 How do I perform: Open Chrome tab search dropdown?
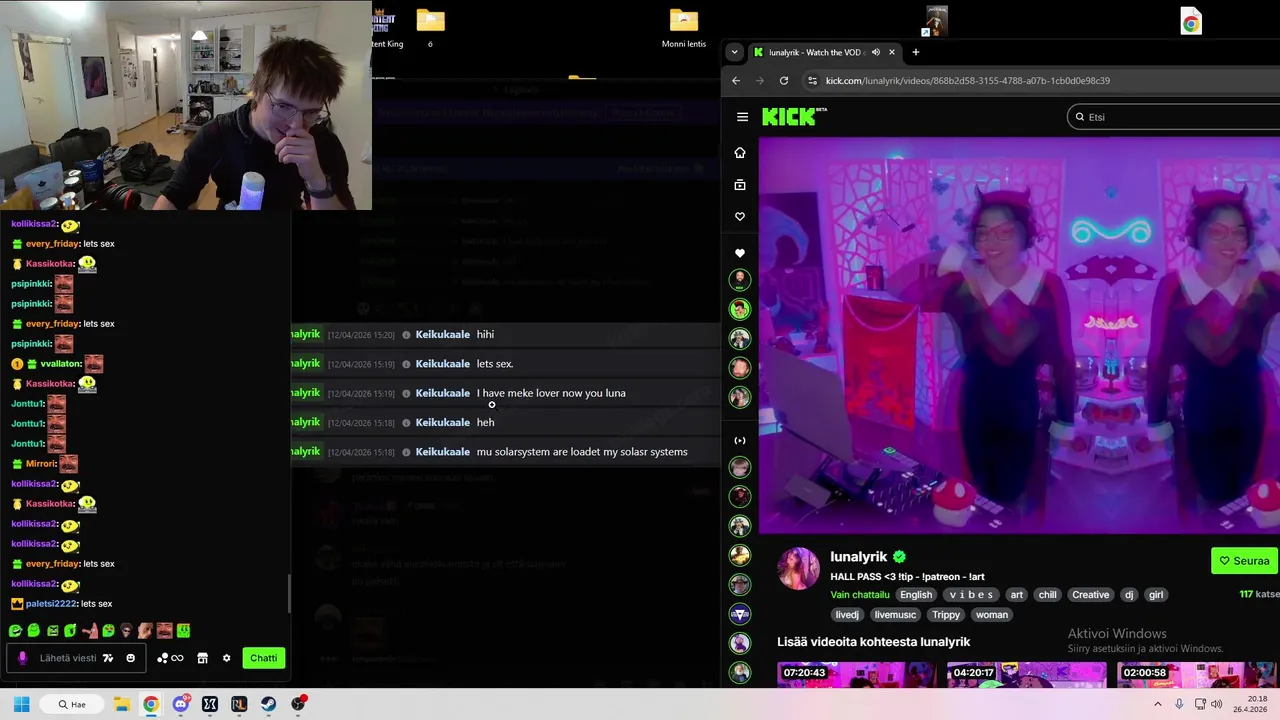[x=734, y=52]
